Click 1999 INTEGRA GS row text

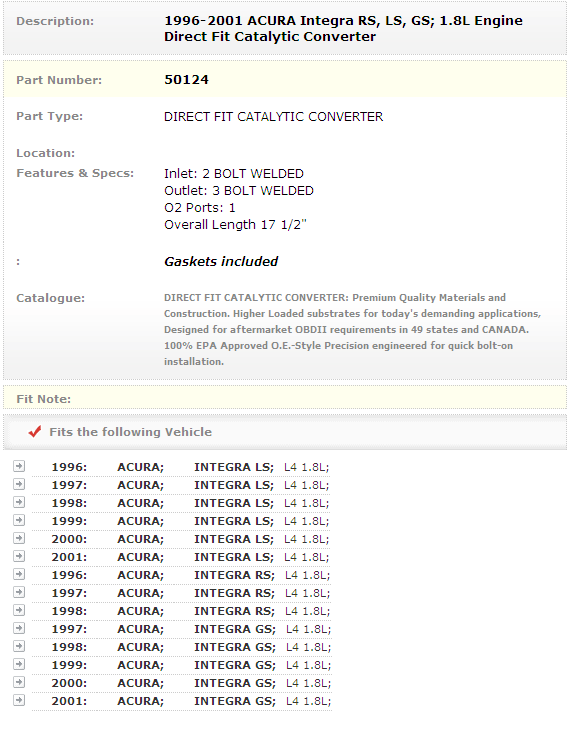coord(191,665)
